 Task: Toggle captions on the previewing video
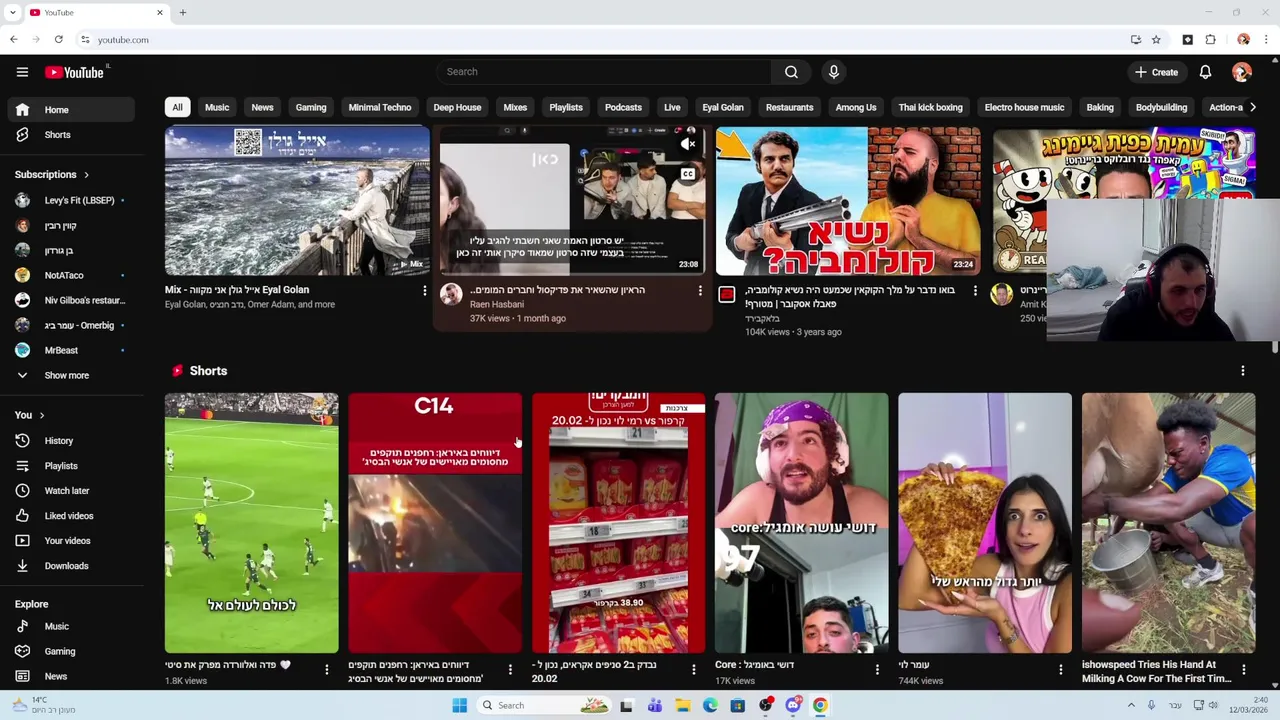[688, 174]
